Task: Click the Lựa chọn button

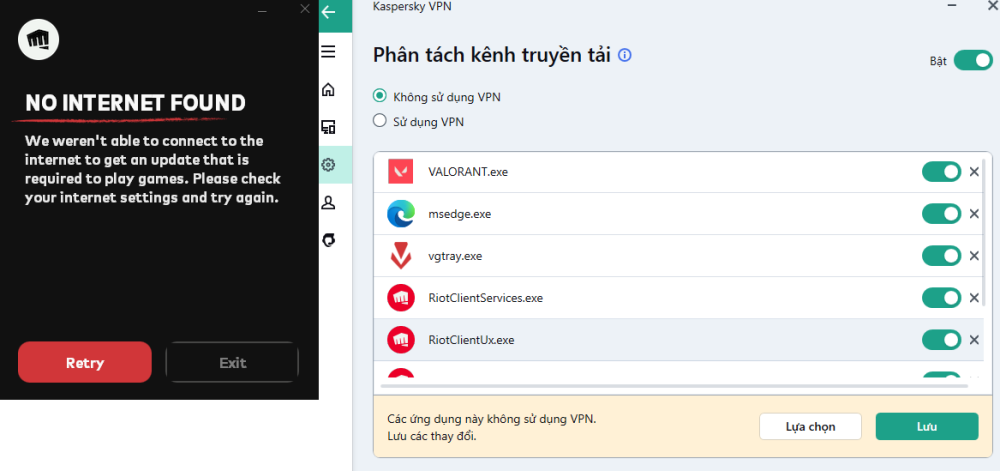Action: point(810,426)
